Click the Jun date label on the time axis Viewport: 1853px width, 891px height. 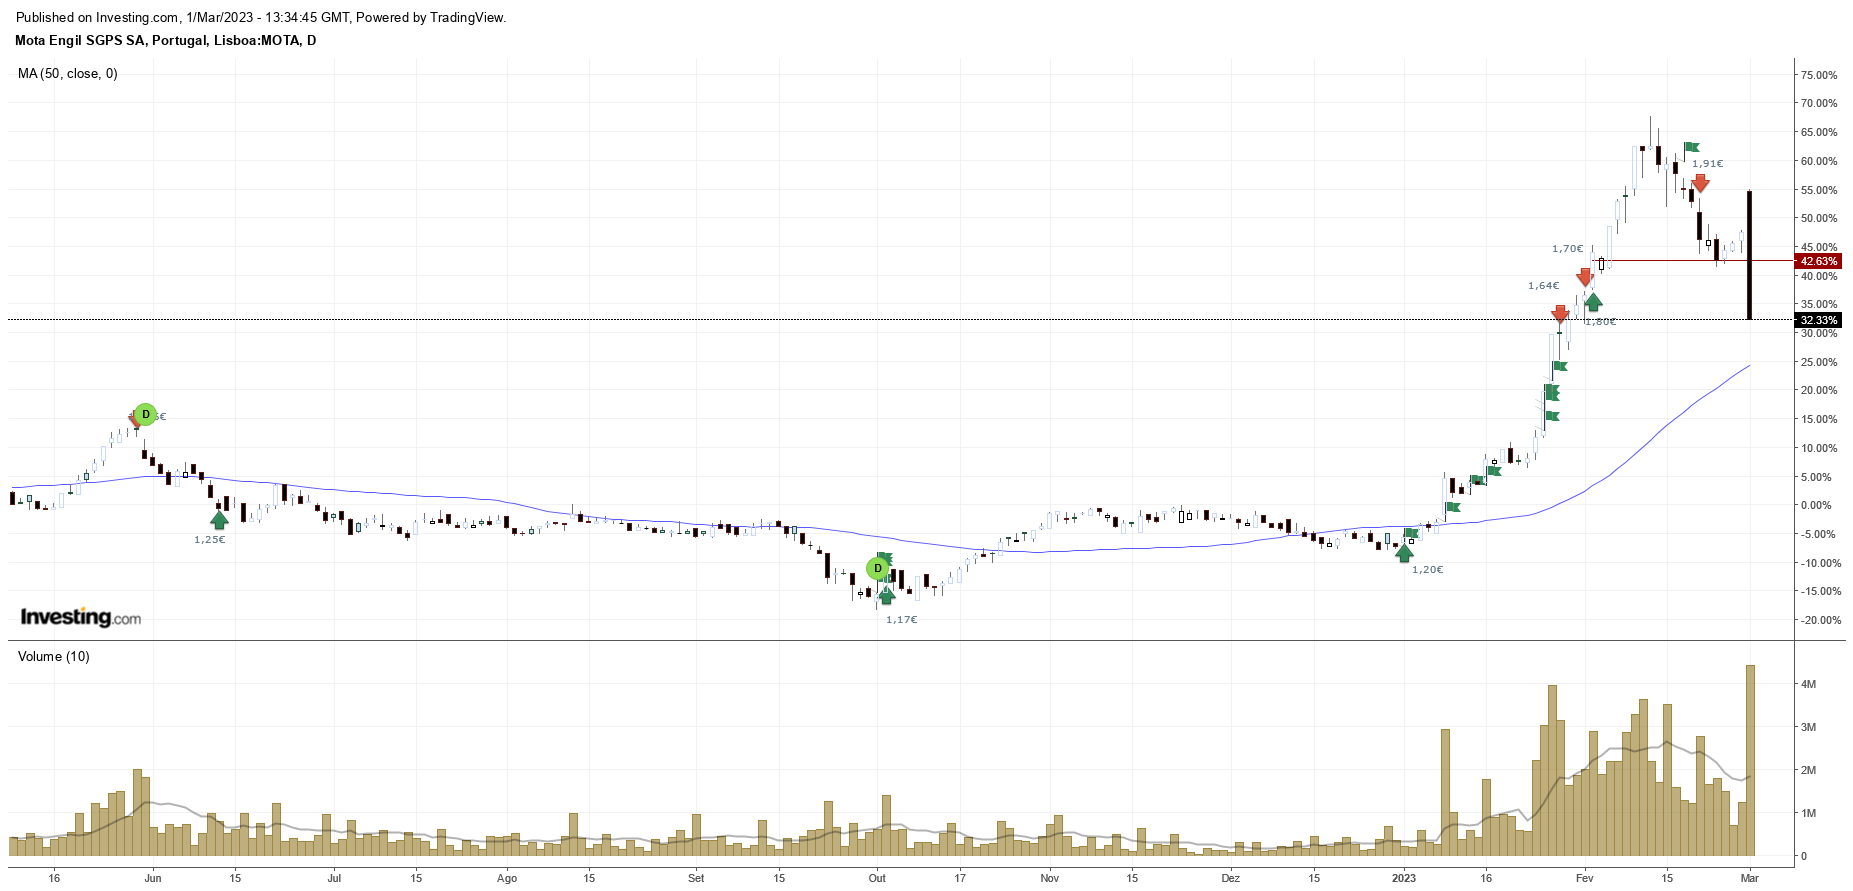[152, 878]
